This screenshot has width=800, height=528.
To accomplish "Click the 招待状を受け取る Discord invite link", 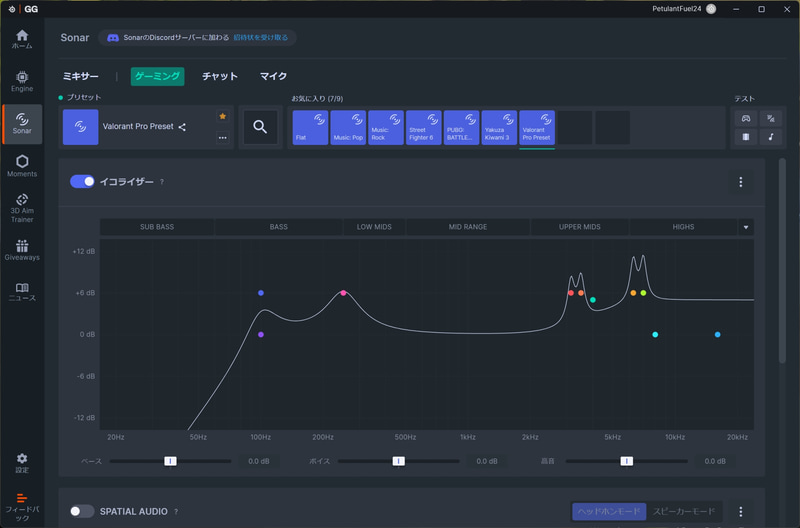I will point(261,37).
